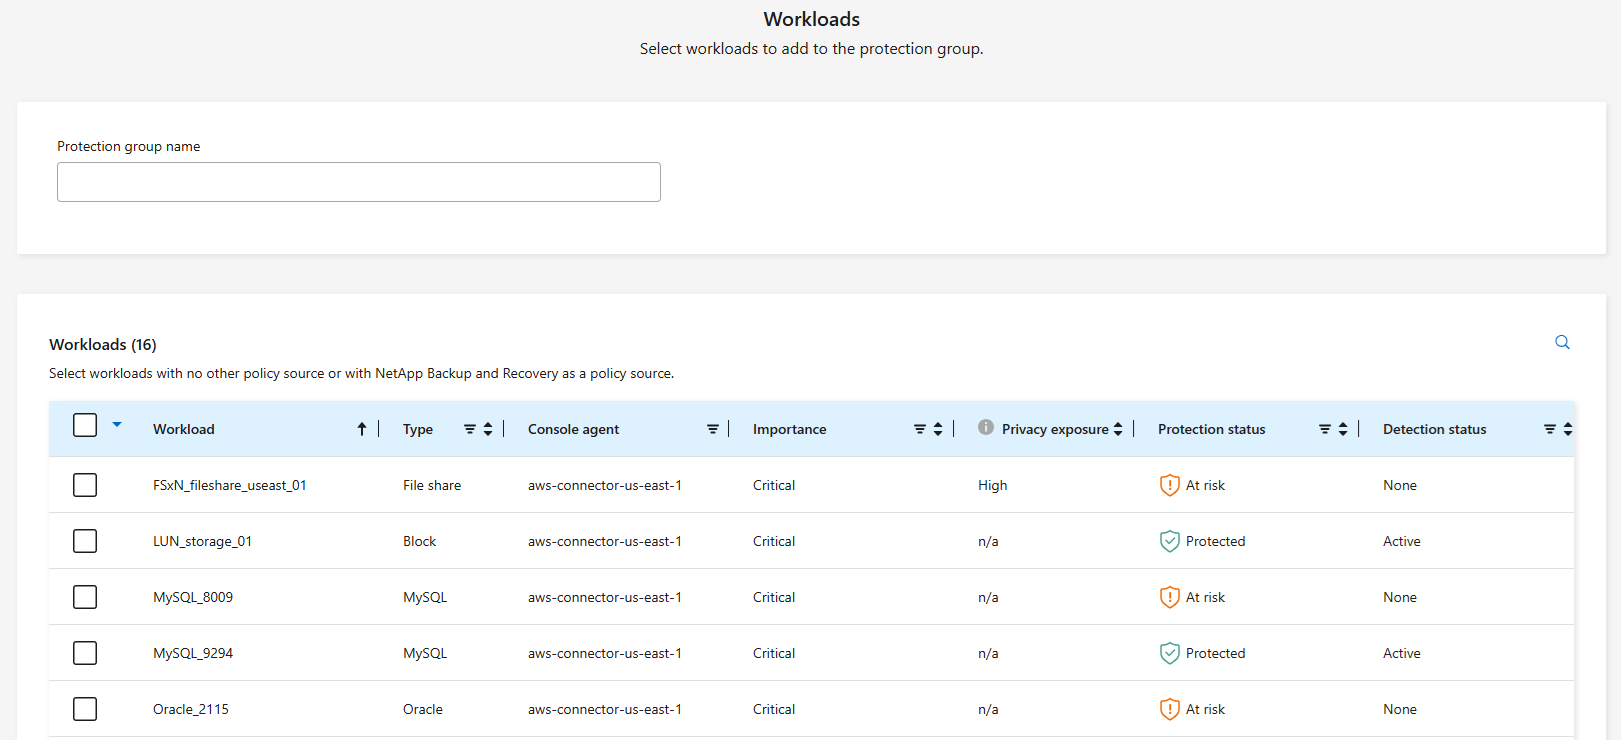The image size is (1621, 740).
Task: Select the Oracle_2115 row checkbox
Action: 85,709
